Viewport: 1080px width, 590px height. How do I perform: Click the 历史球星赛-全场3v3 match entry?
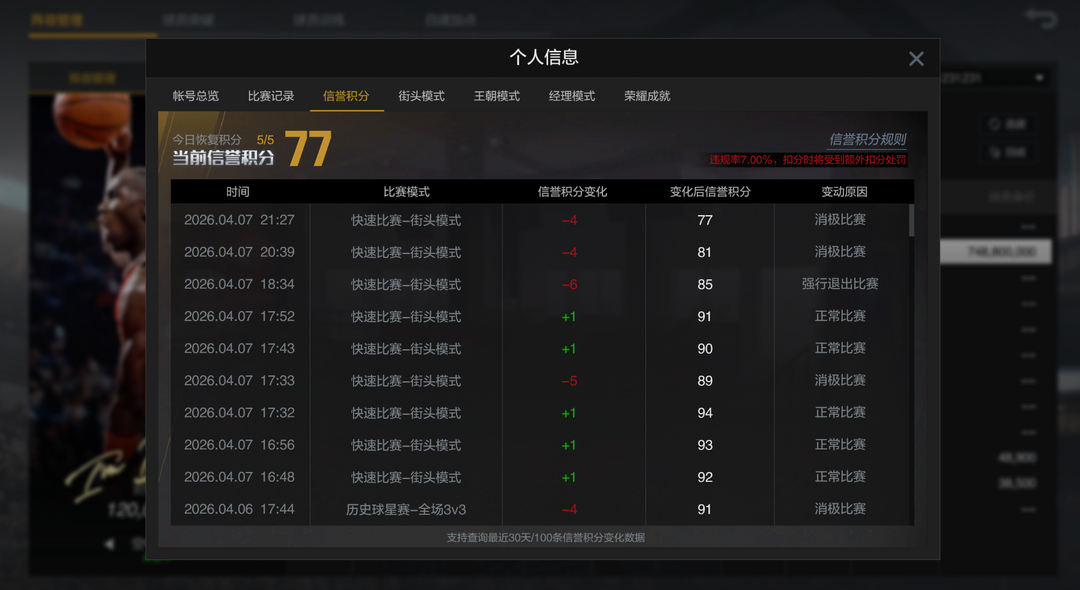[406, 509]
